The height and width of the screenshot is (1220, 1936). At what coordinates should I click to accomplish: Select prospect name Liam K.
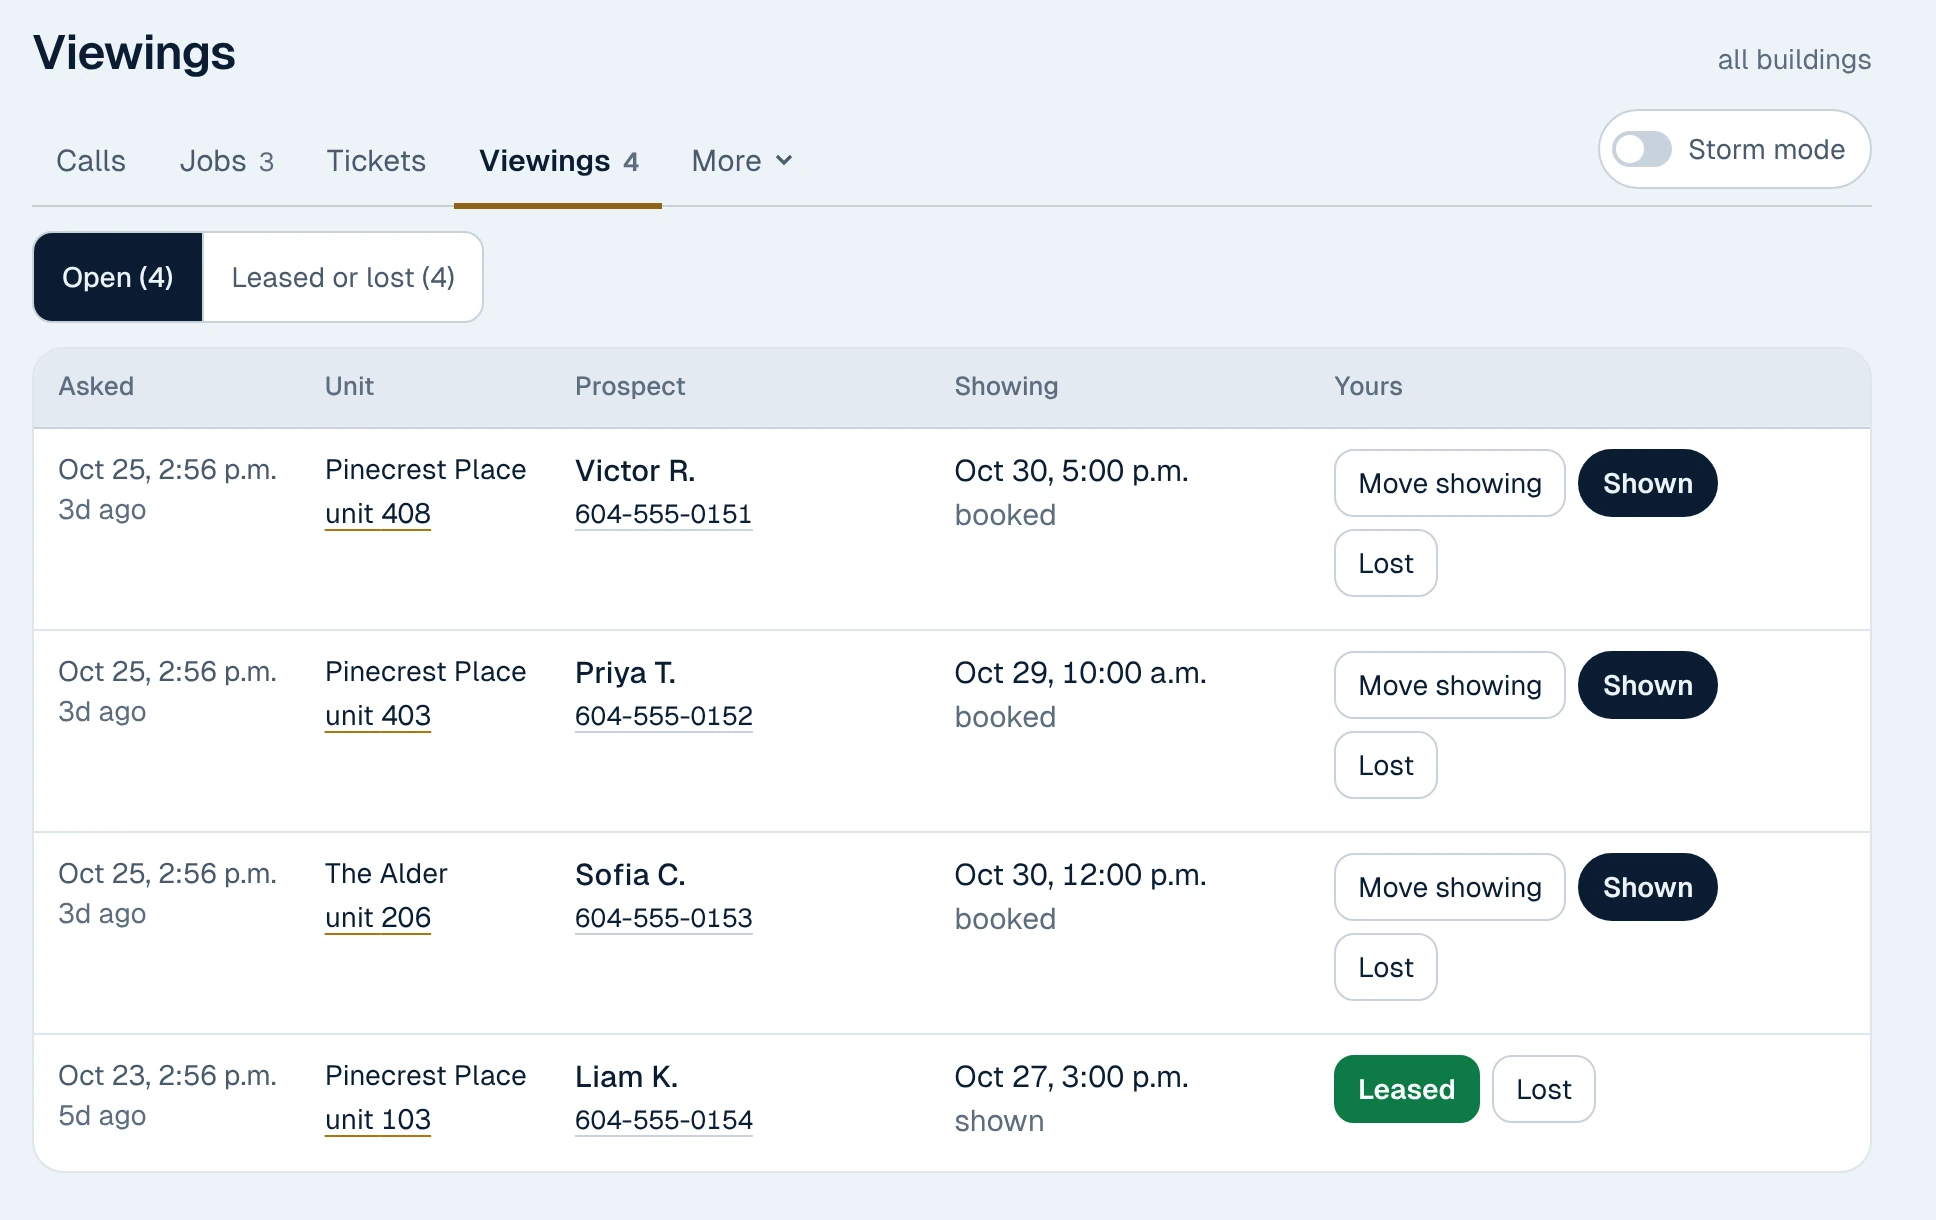click(x=626, y=1076)
